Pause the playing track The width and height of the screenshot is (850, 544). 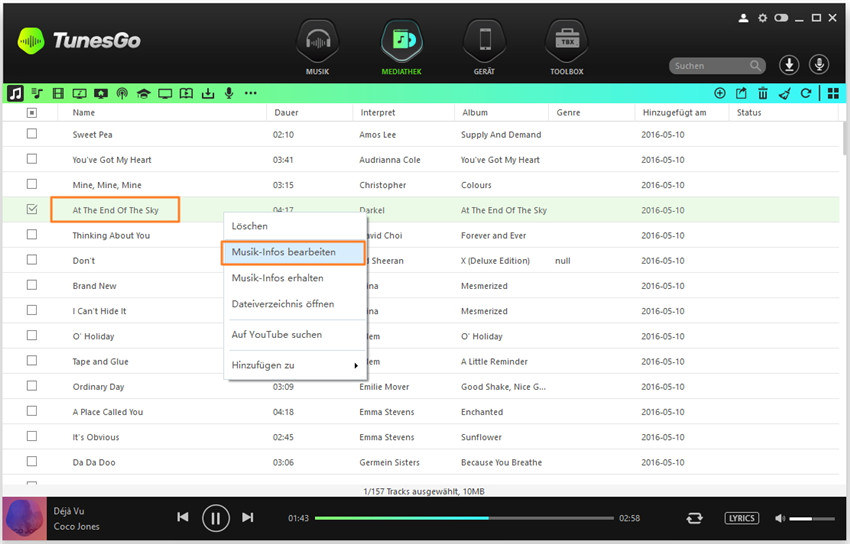[216, 519]
